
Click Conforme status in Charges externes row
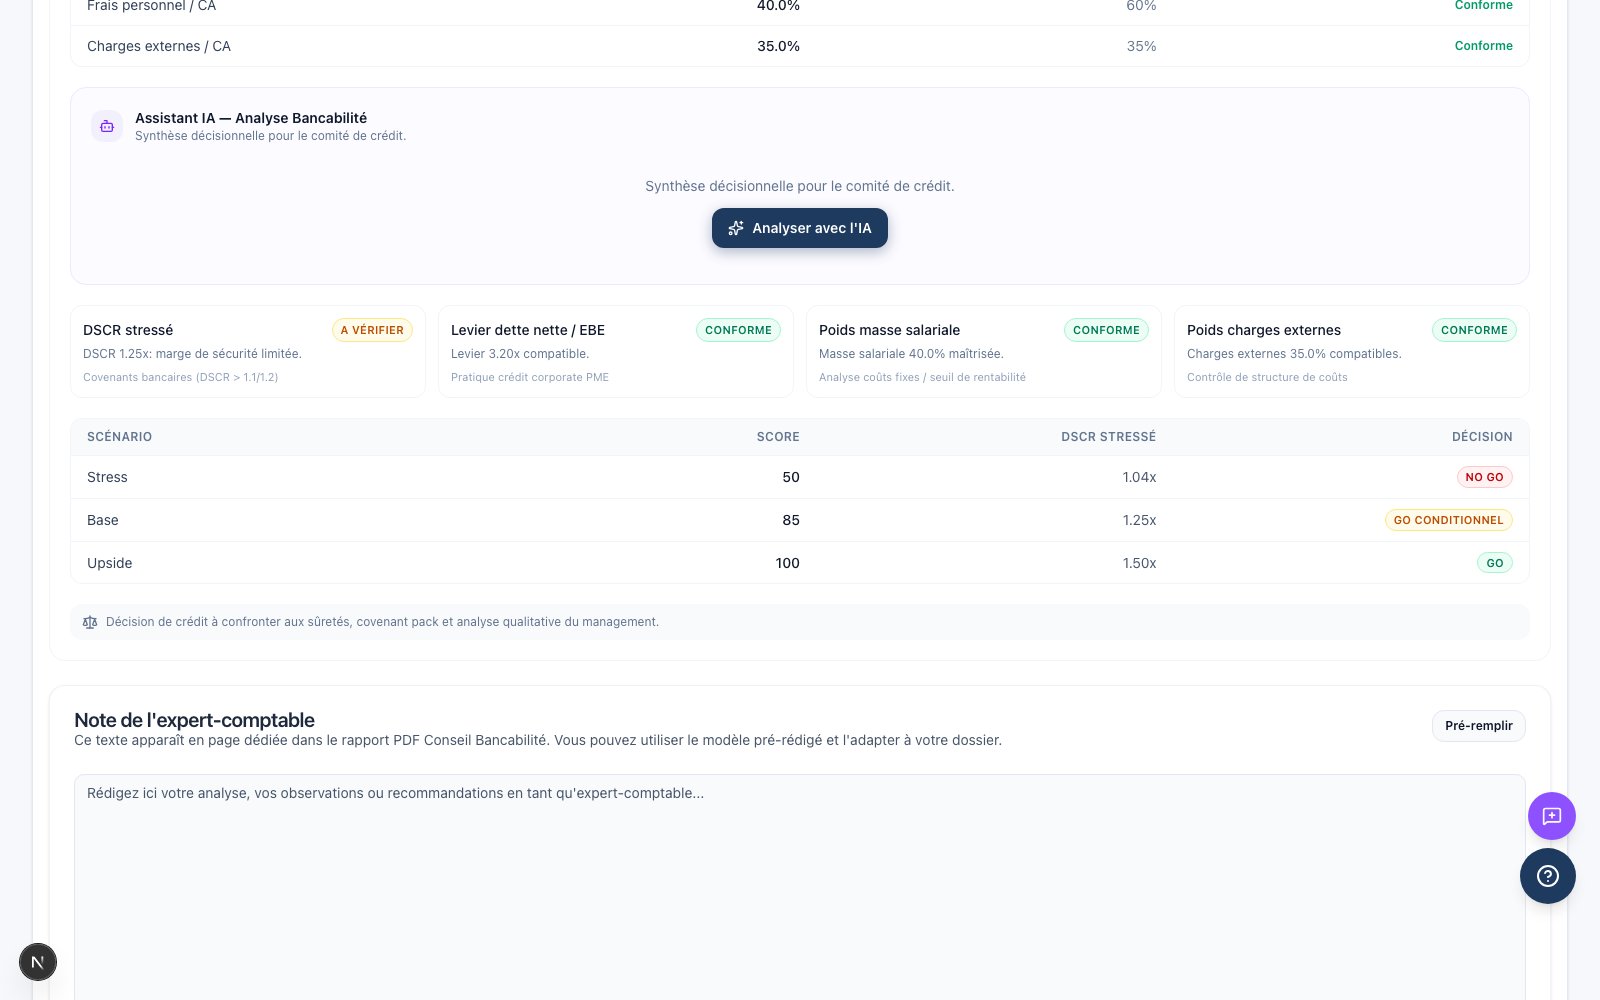[x=1483, y=46]
